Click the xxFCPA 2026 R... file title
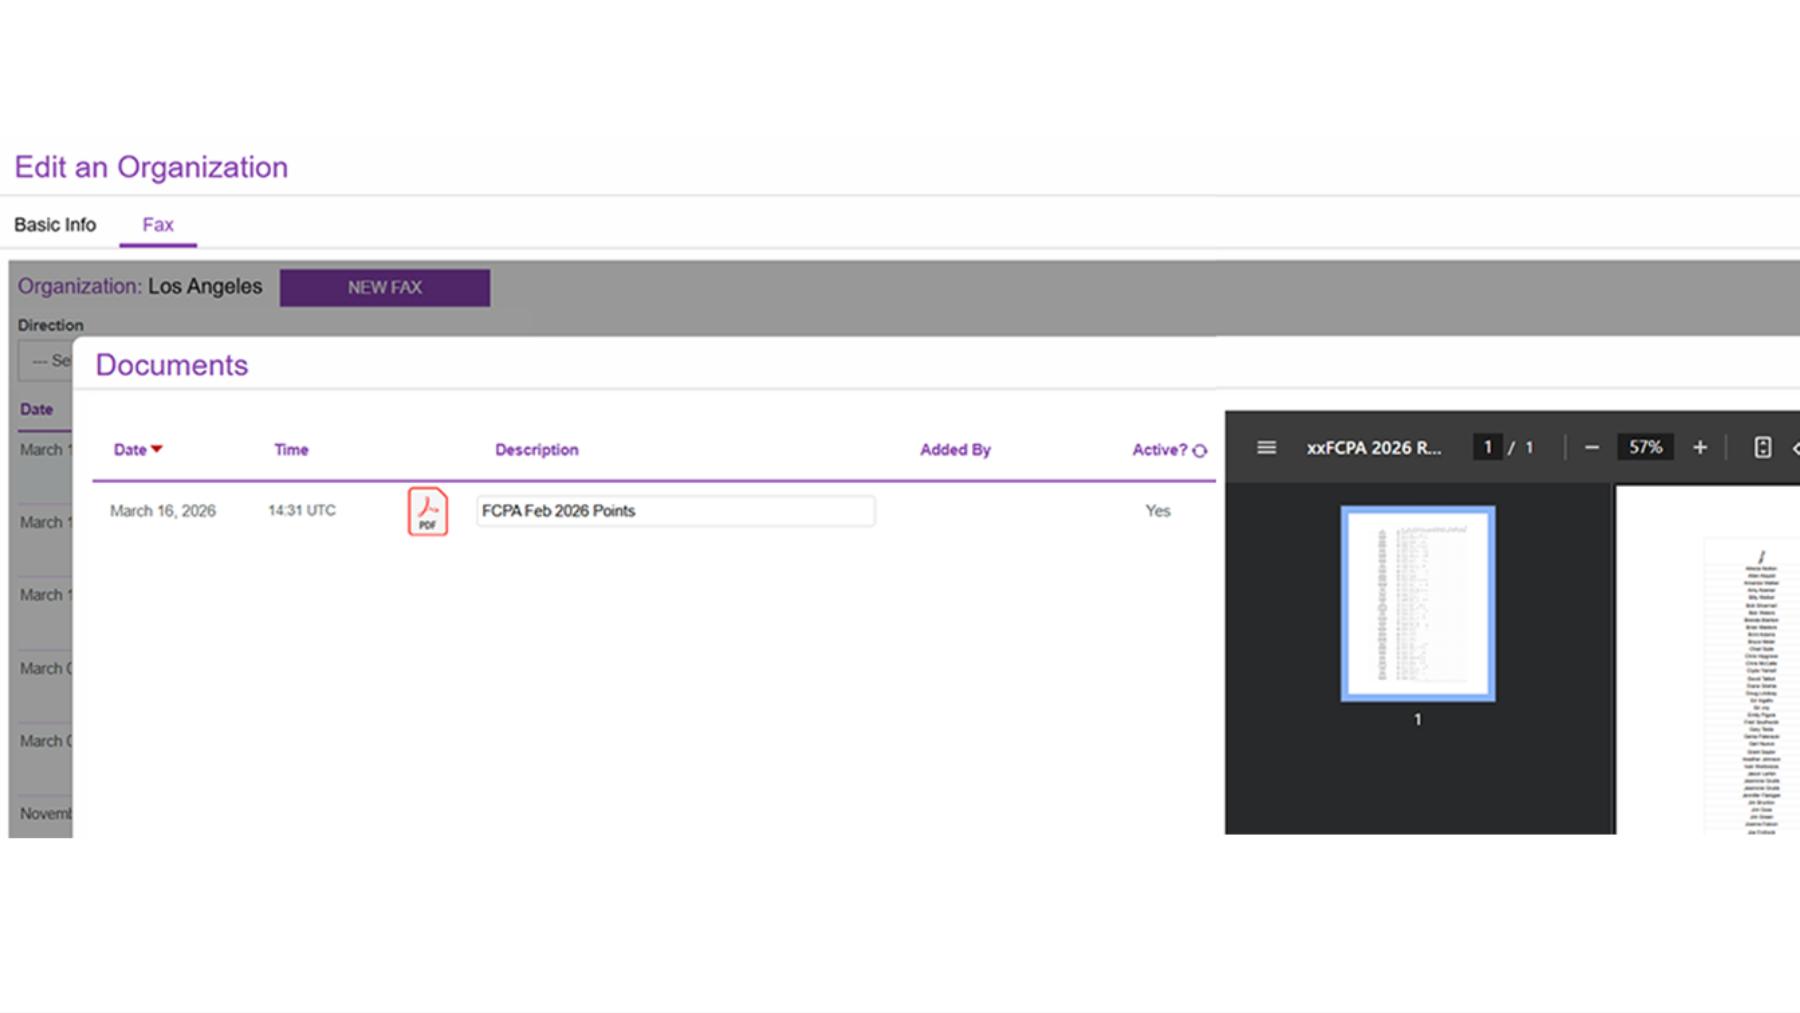1800x1013 pixels. [1374, 448]
